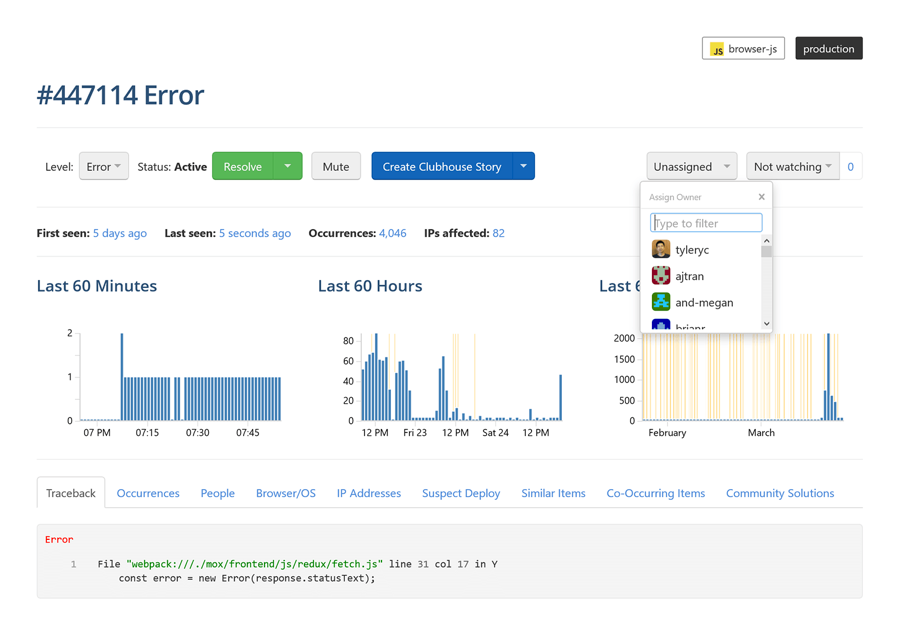The height and width of the screenshot is (629, 899).
Task: Click the webpack fetch.js file path
Action: [254, 564]
